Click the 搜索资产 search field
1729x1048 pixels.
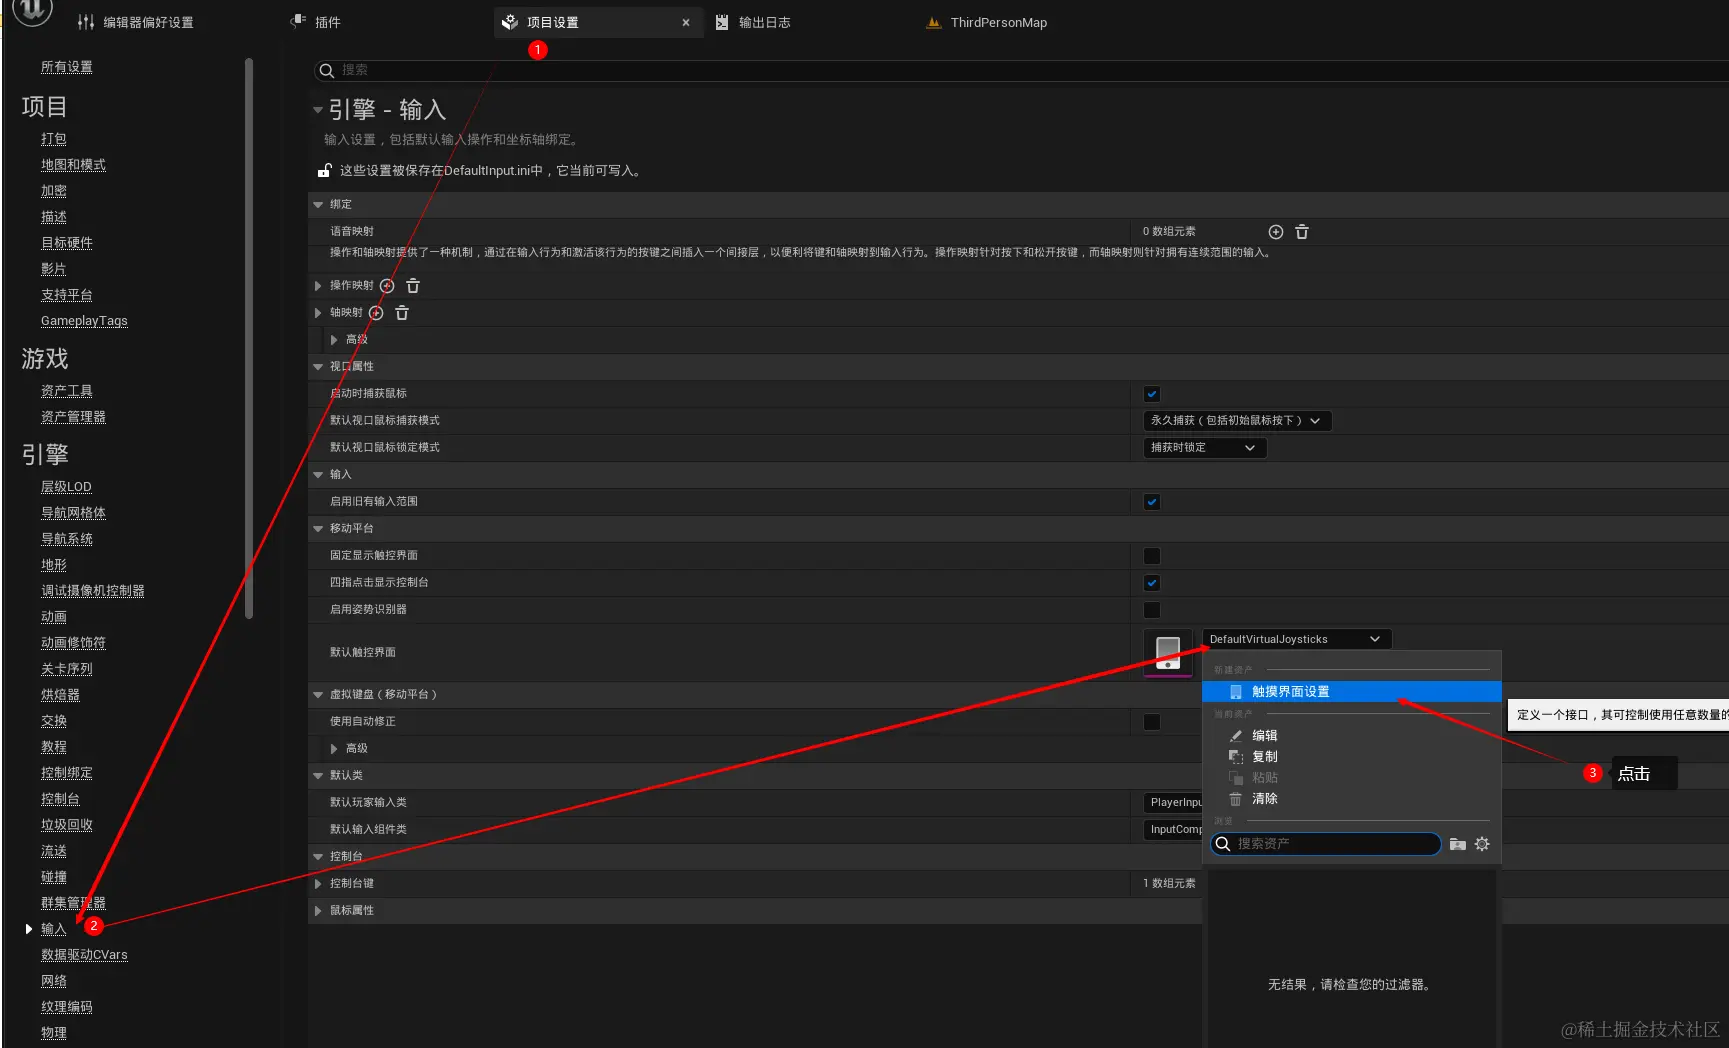pyautogui.click(x=1326, y=845)
